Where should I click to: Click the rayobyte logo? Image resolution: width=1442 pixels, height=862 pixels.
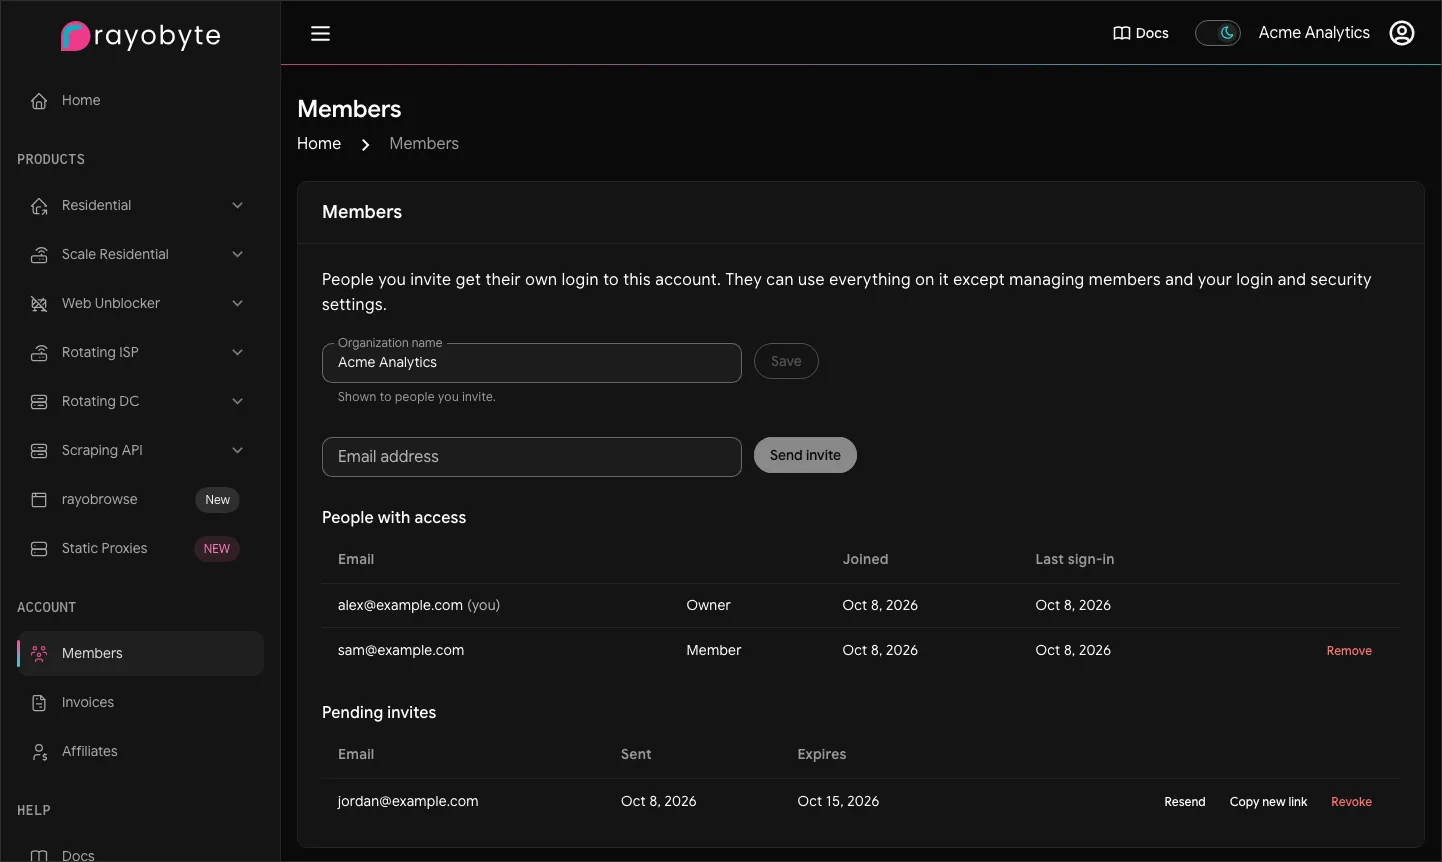[140, 36]
